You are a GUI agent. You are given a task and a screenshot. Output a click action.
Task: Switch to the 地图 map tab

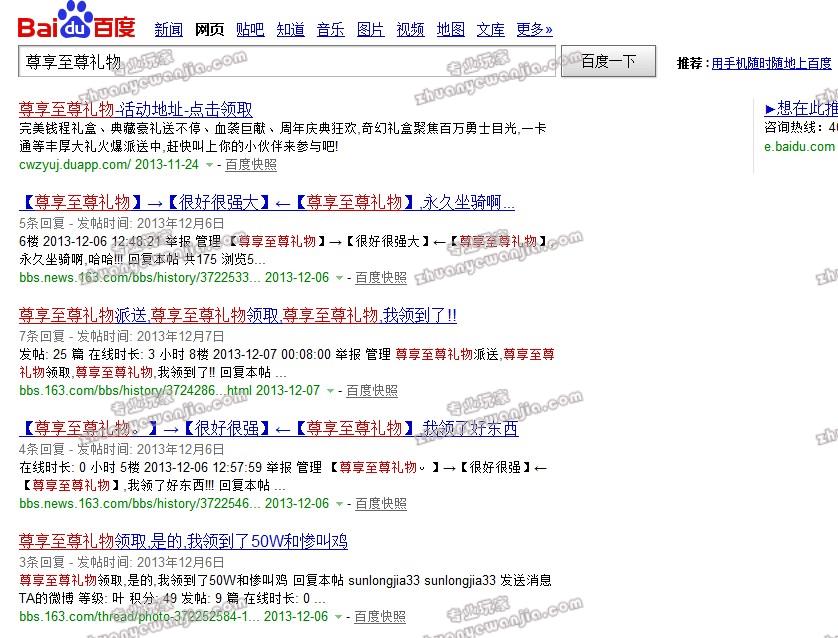click(x=451, y=29)
